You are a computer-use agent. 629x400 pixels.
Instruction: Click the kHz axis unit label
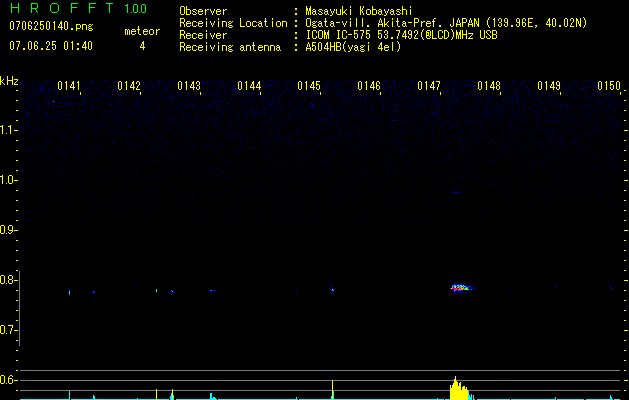9,81
